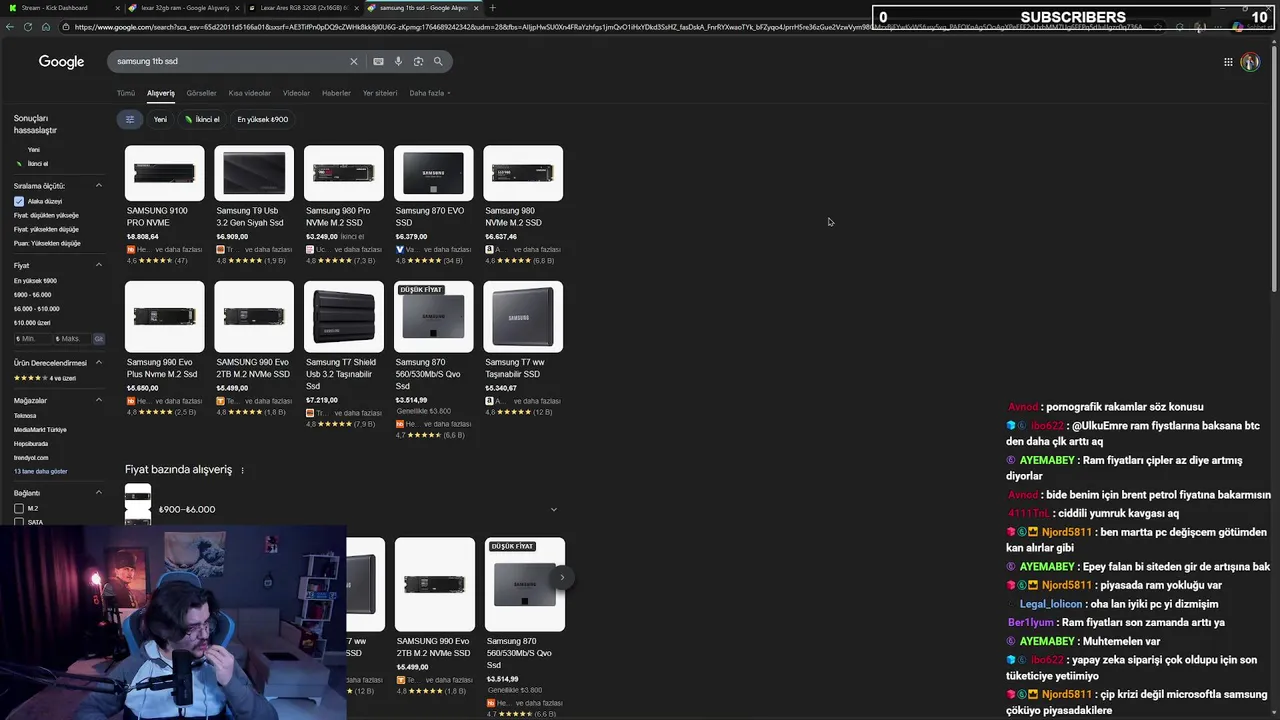Filter by MediaMarkt Türkiye store
Screen dimensions: 1280x720
tap(40, 430)
